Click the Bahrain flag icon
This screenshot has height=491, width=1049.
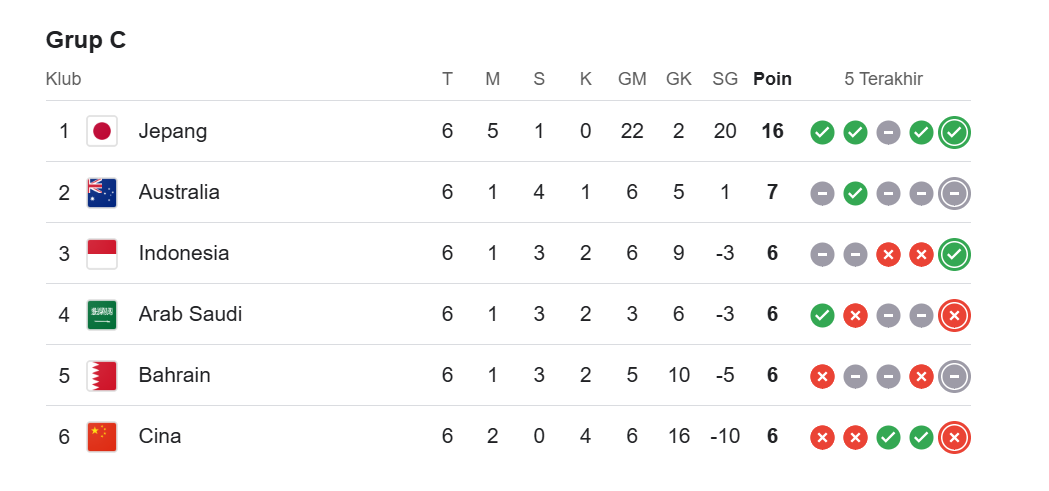(x=102, y=375)
